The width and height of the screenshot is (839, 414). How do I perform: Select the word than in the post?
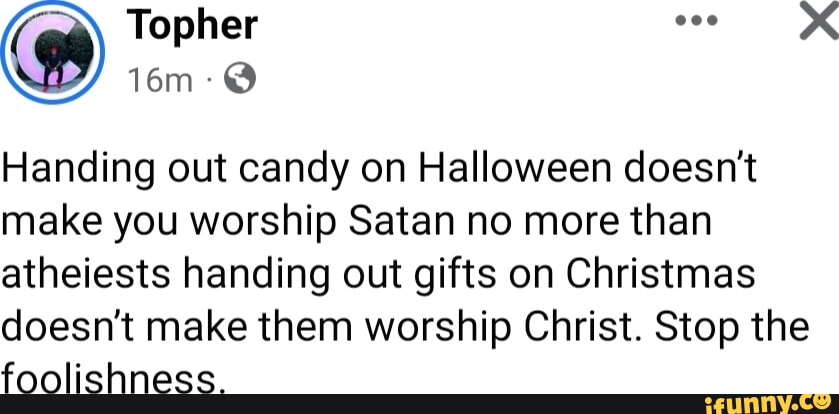pos(670,222)
